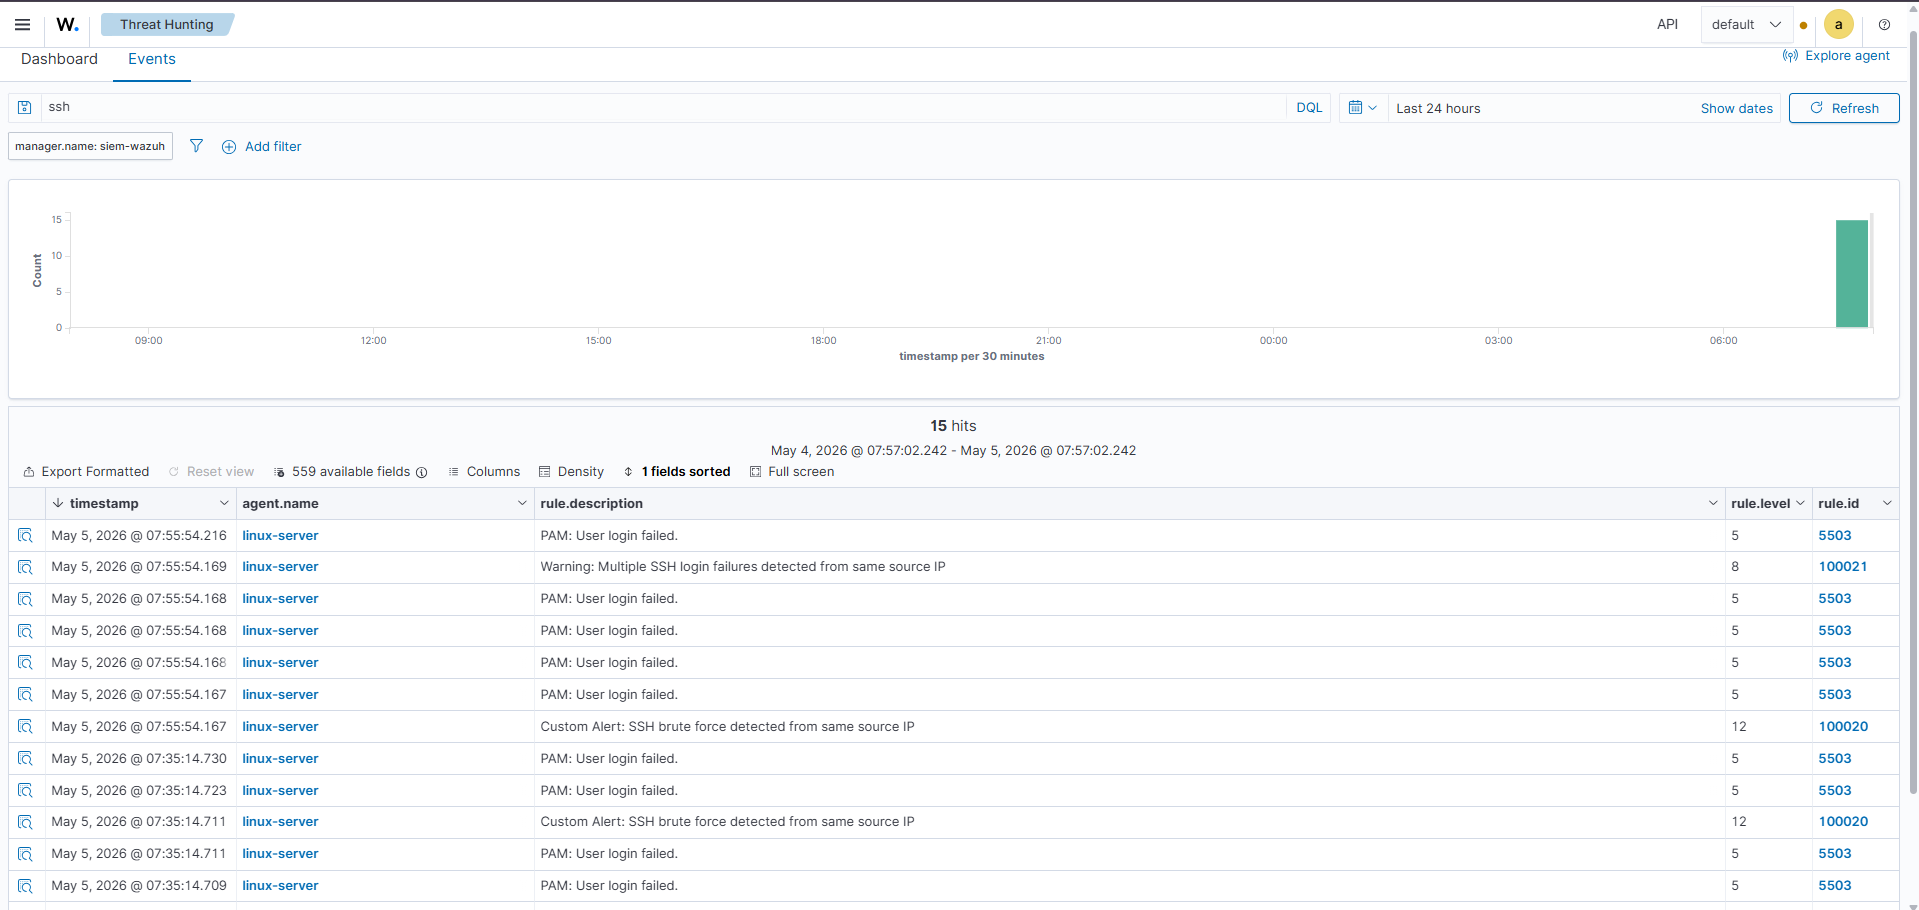Open first rule id 100020 link

pos(1843,727)
